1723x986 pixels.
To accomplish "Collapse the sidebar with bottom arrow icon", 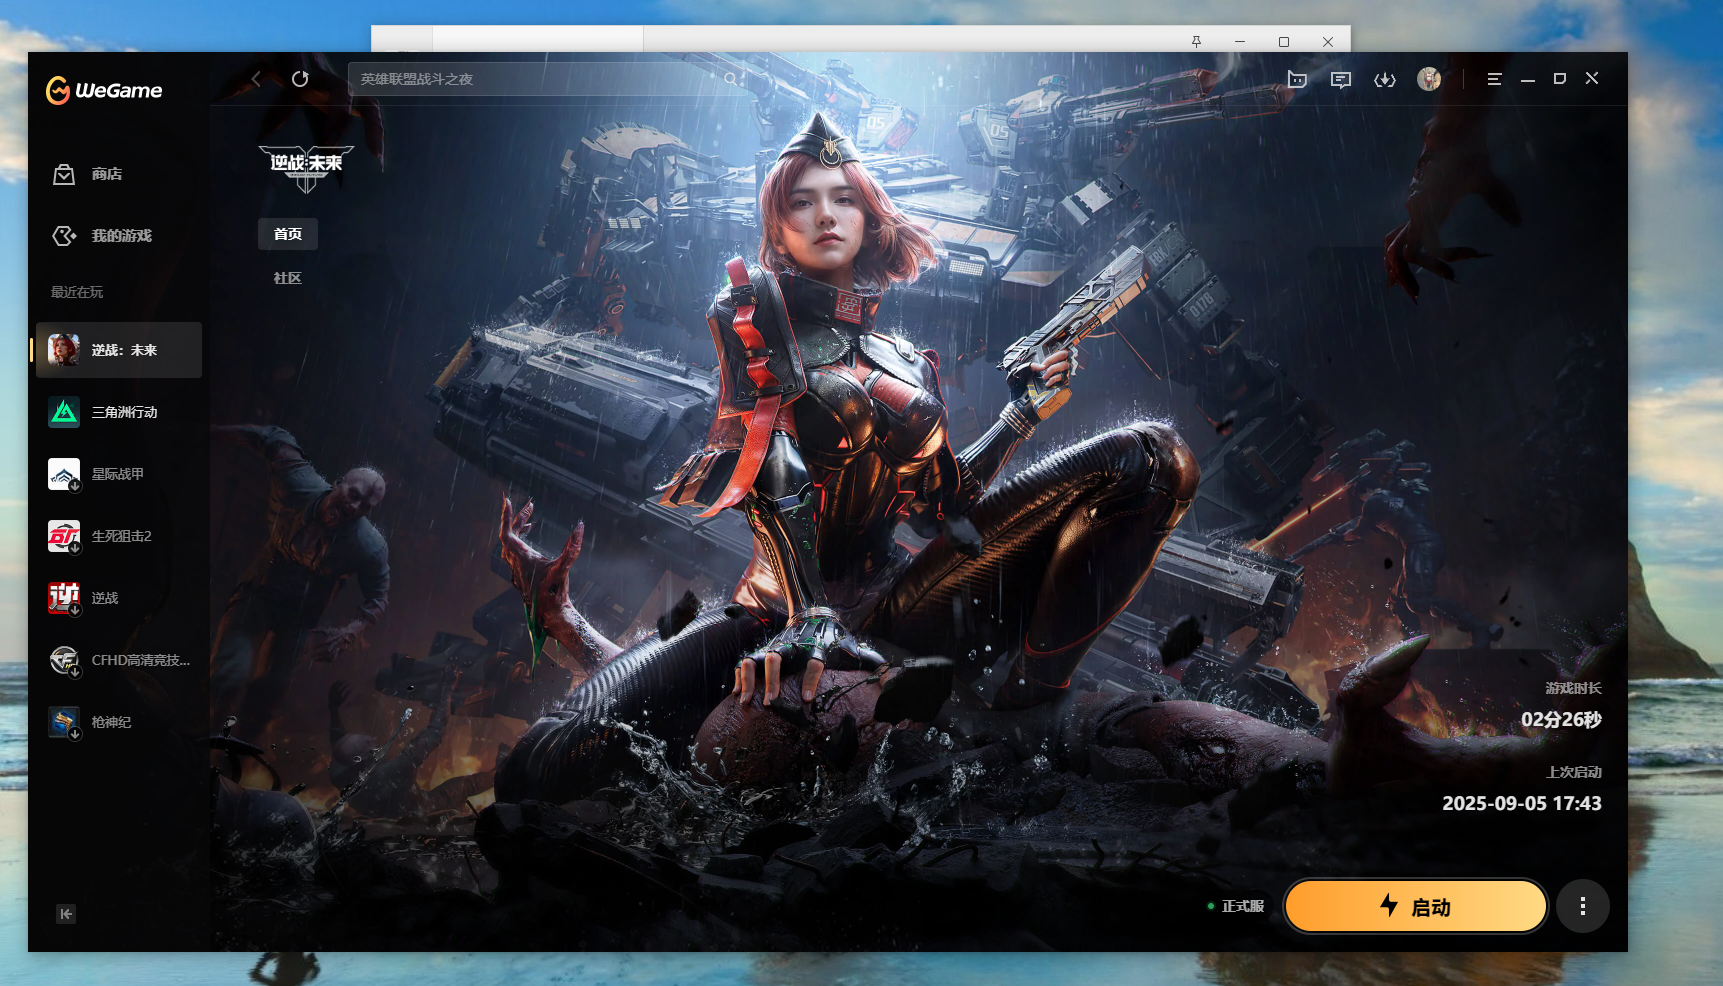I will pos(66,914).
